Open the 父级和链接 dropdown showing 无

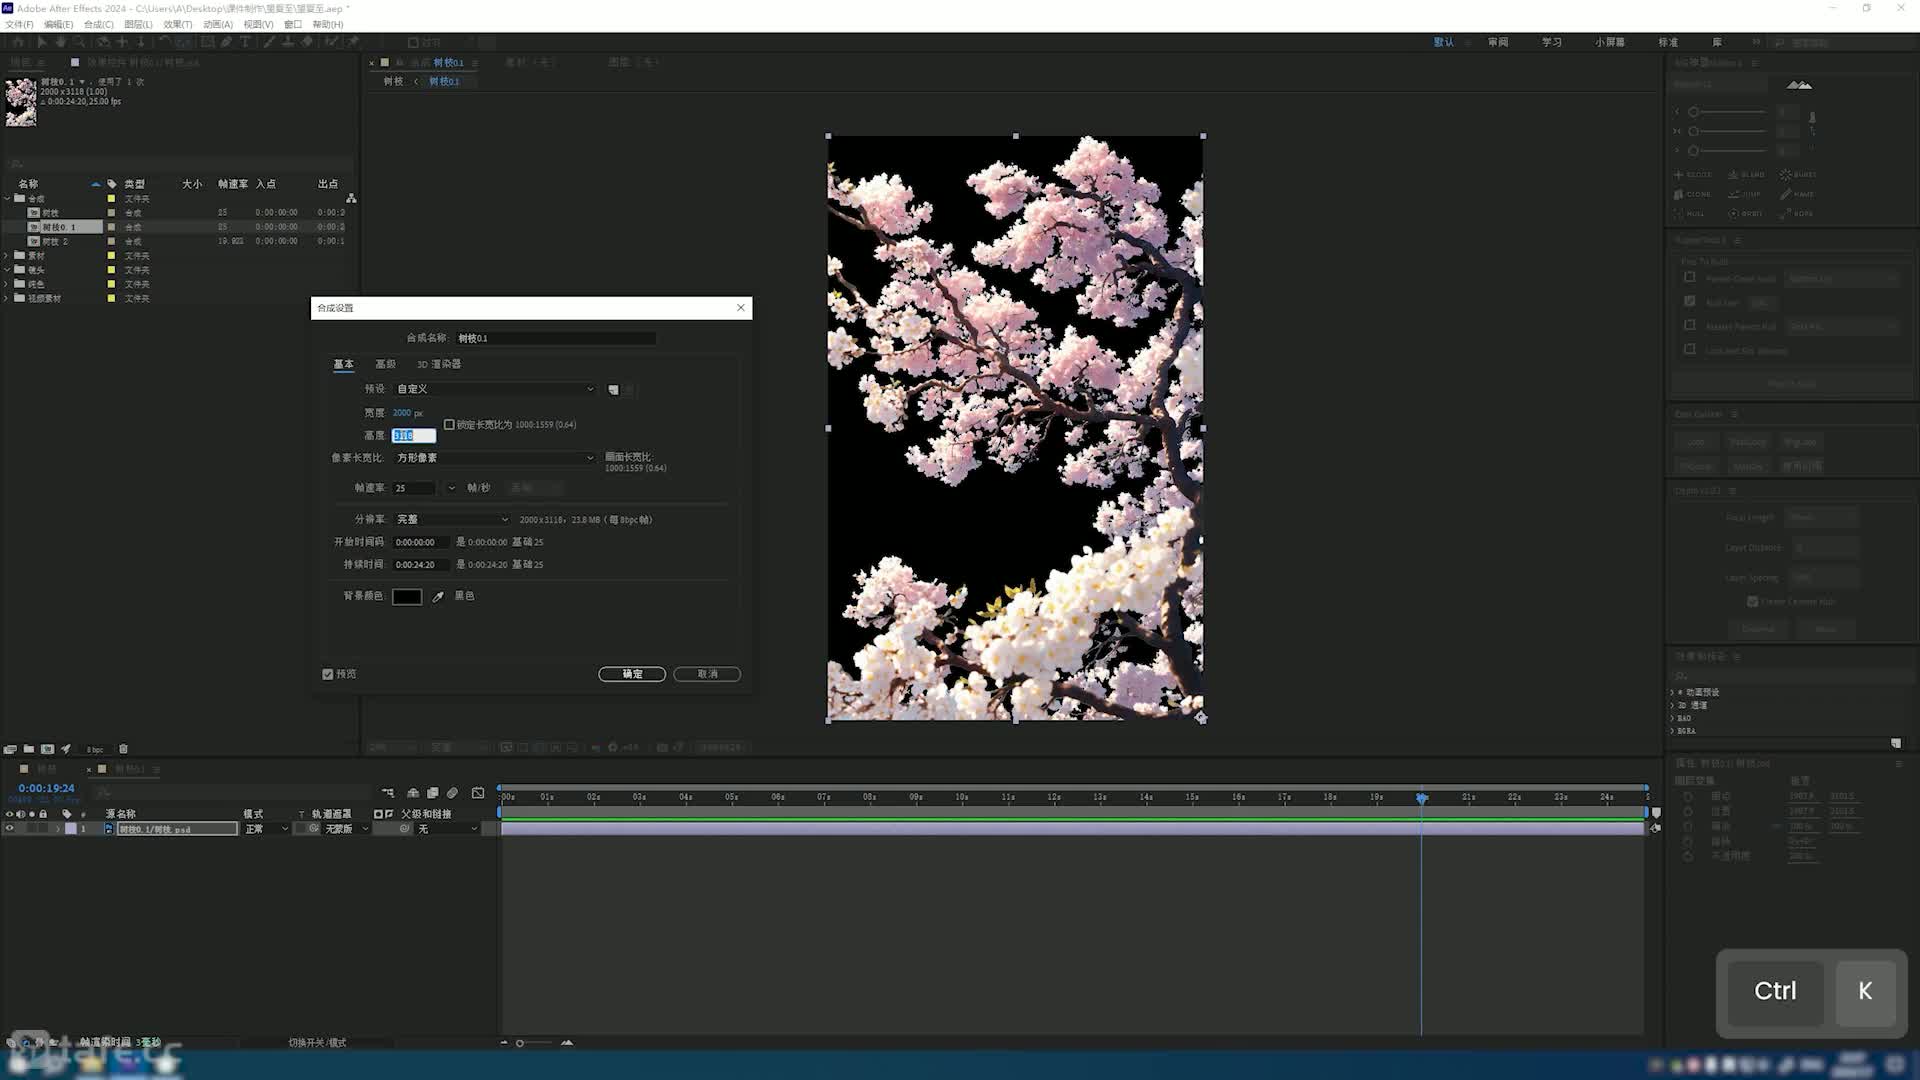(x=447, y=829)
